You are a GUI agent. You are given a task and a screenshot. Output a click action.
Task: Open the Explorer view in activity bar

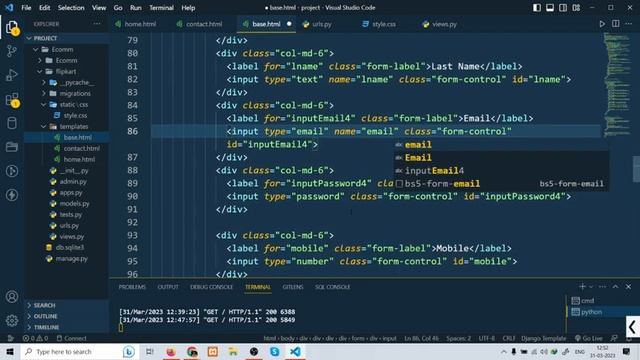(12, 27)
